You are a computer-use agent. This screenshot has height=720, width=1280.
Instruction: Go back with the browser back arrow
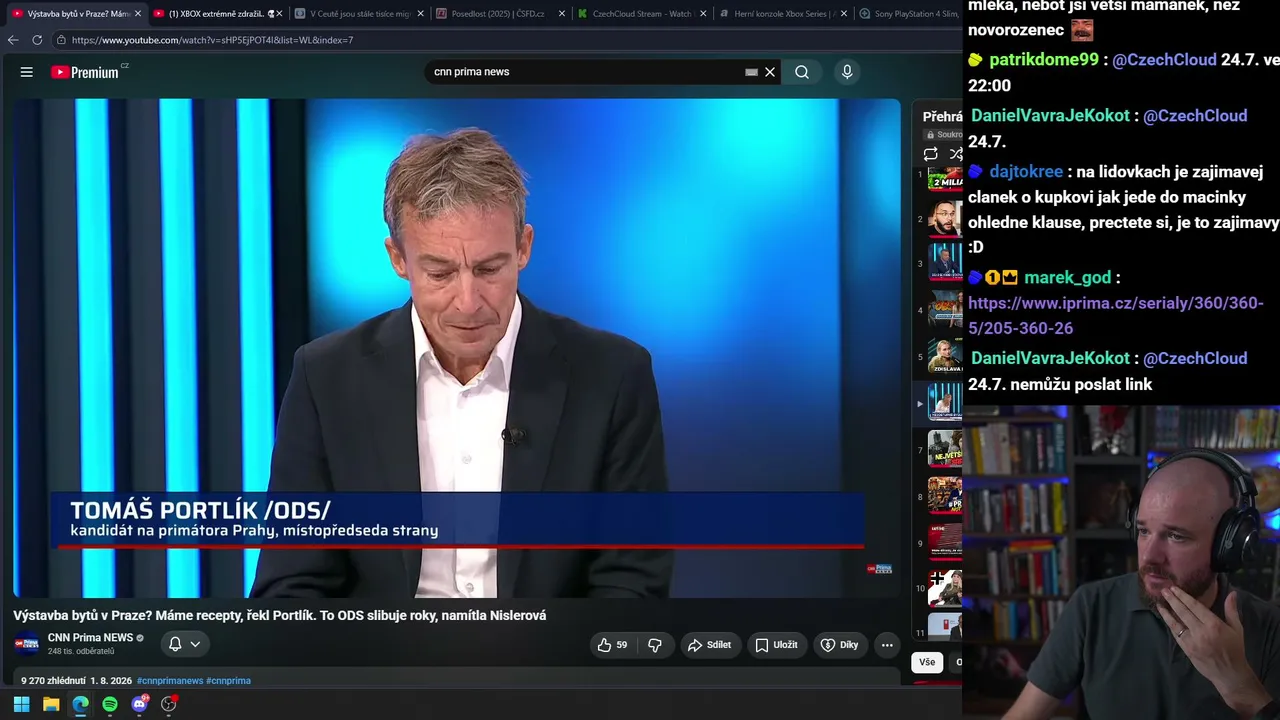point(13,40)
